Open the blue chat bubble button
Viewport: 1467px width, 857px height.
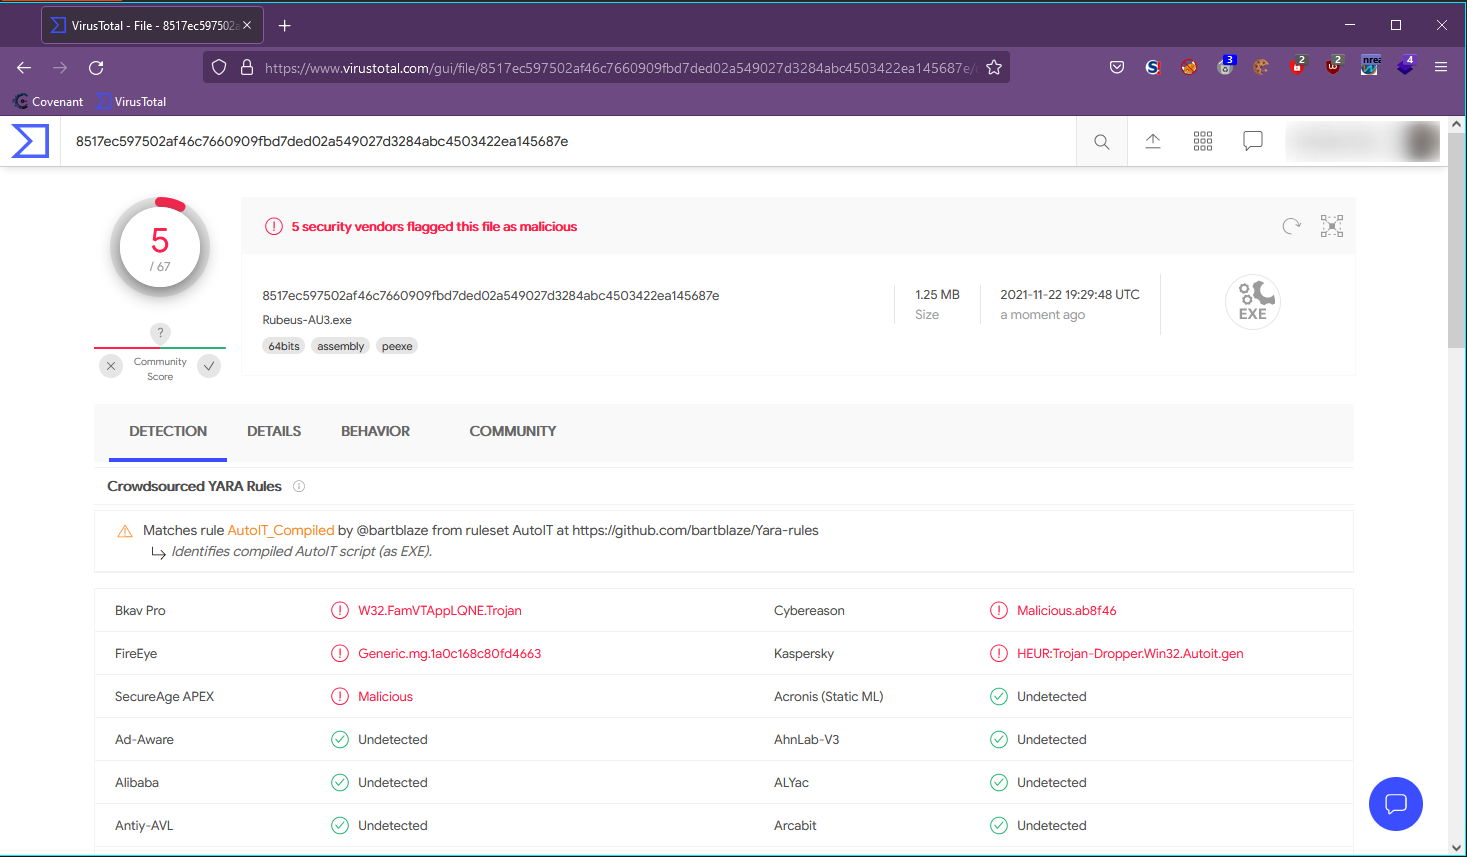click(1396, 804)
